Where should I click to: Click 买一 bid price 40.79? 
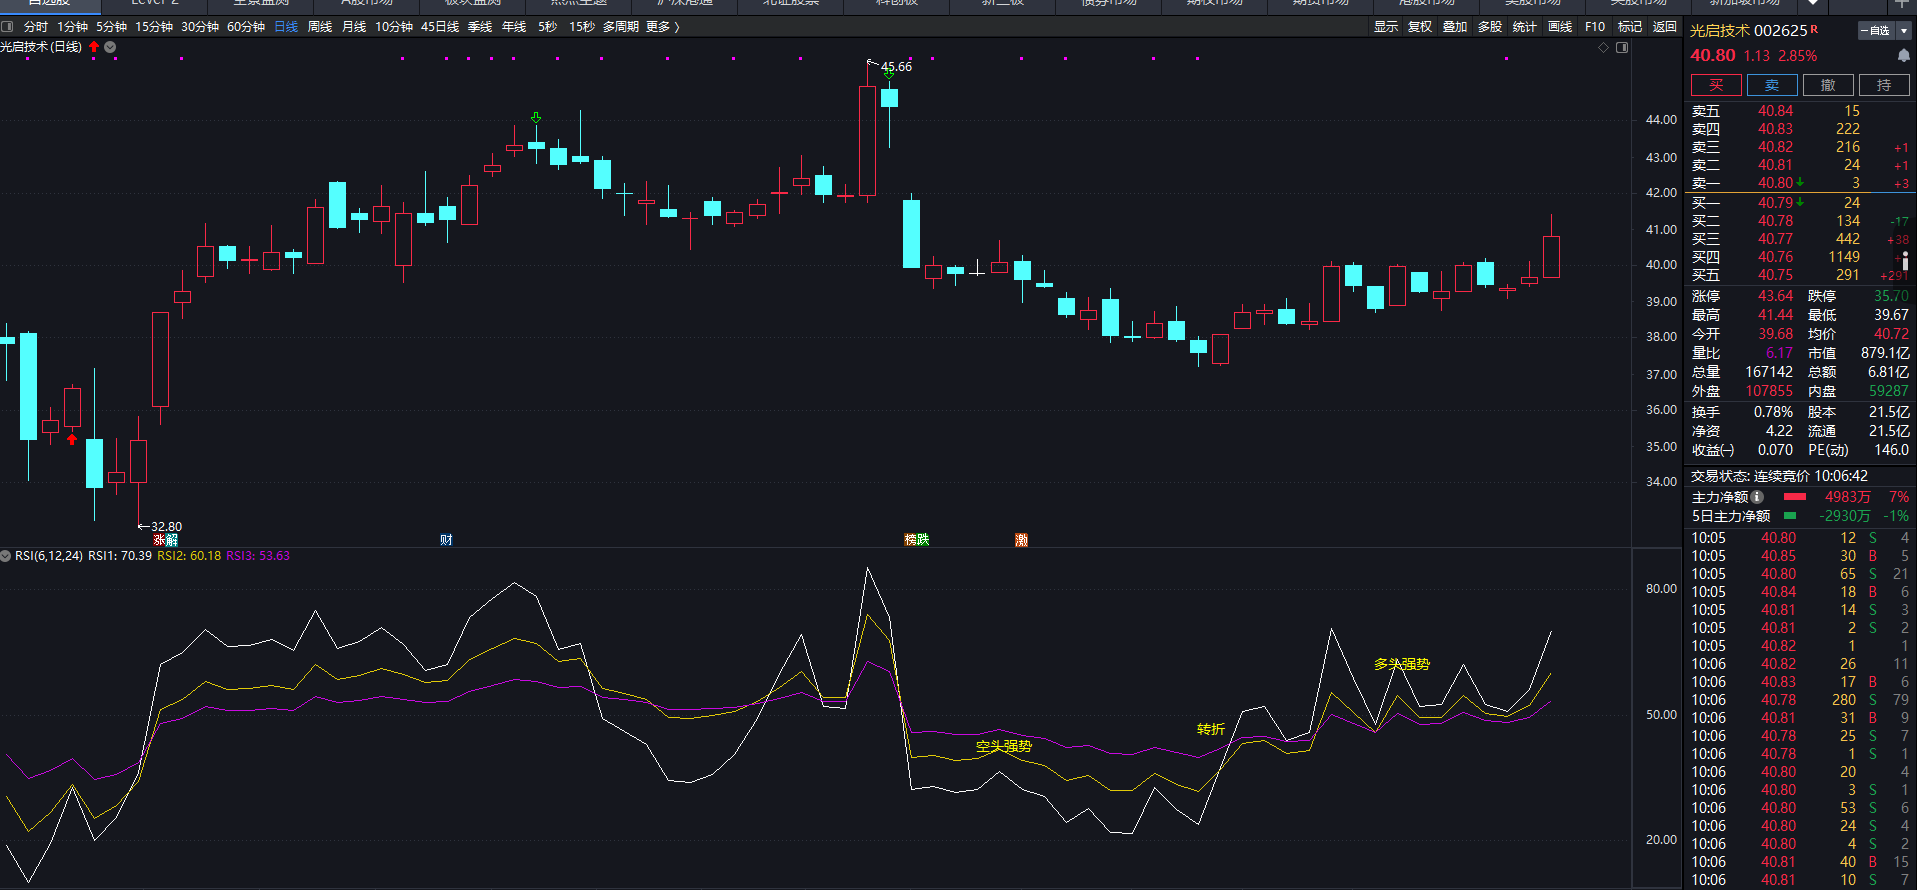pos(1776,203)
